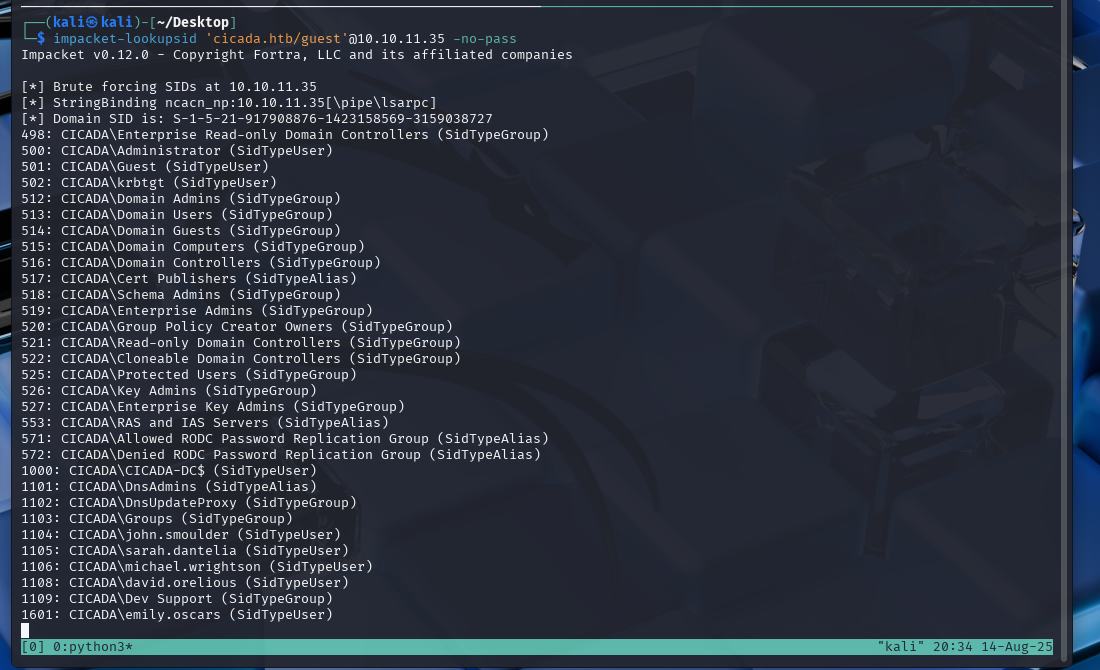The image size is (1100, 670).
Task: Click the kali㉿kali prompt header
Action: (93, 22)
